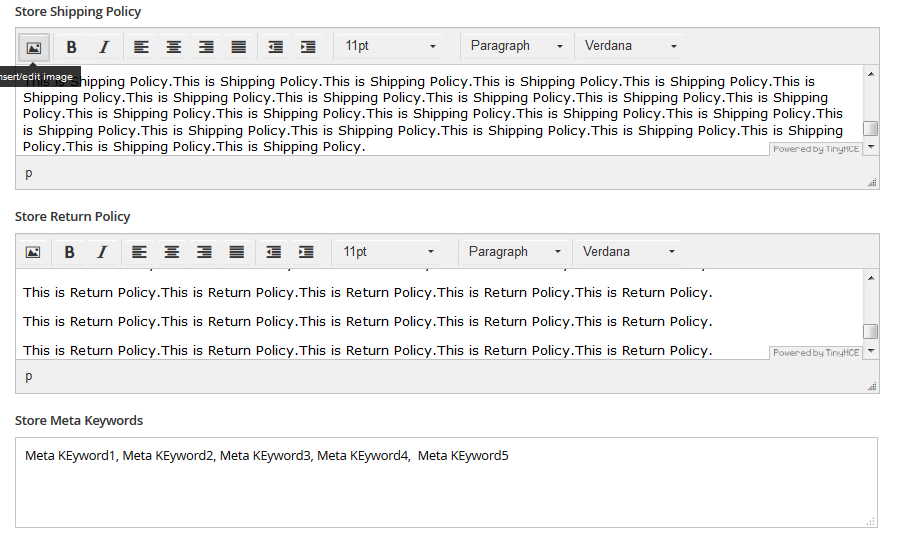Click p element path in Return Policy status bar
Image resolution: width=914 pixels, height=543 pixels.
coord(29,376)
